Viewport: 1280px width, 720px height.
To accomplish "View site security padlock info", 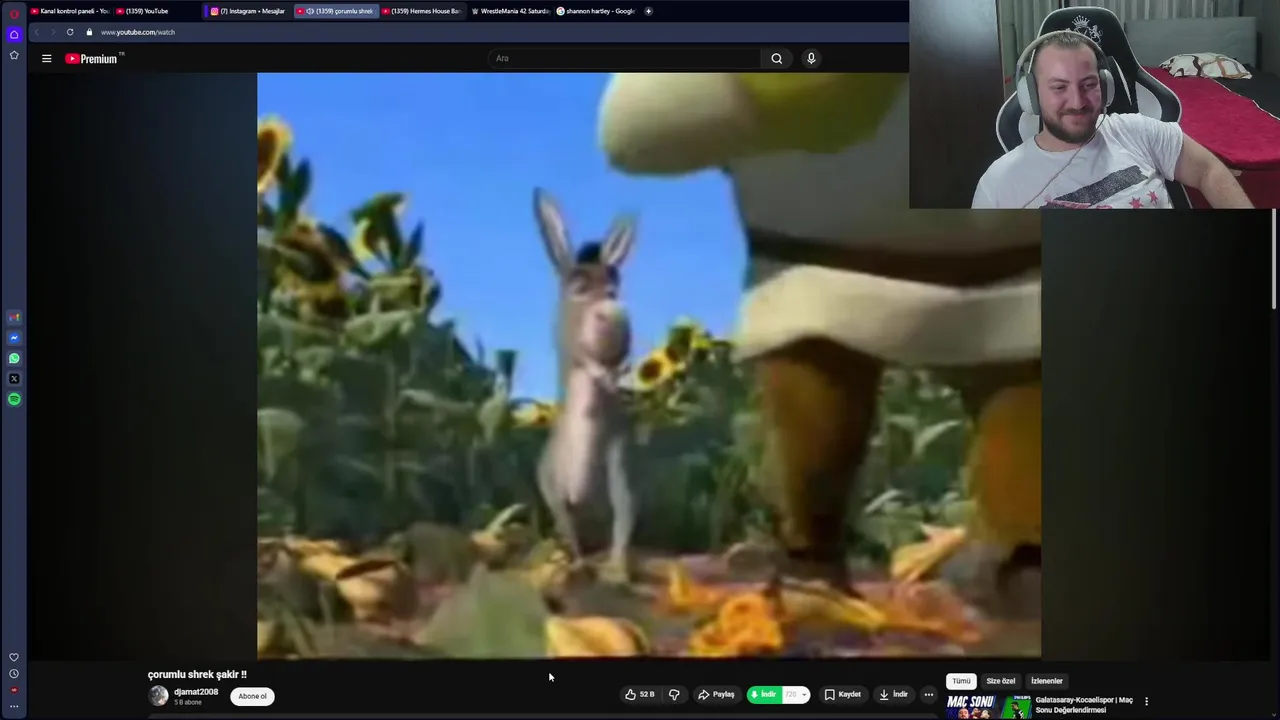I will (x=89, y=32).
